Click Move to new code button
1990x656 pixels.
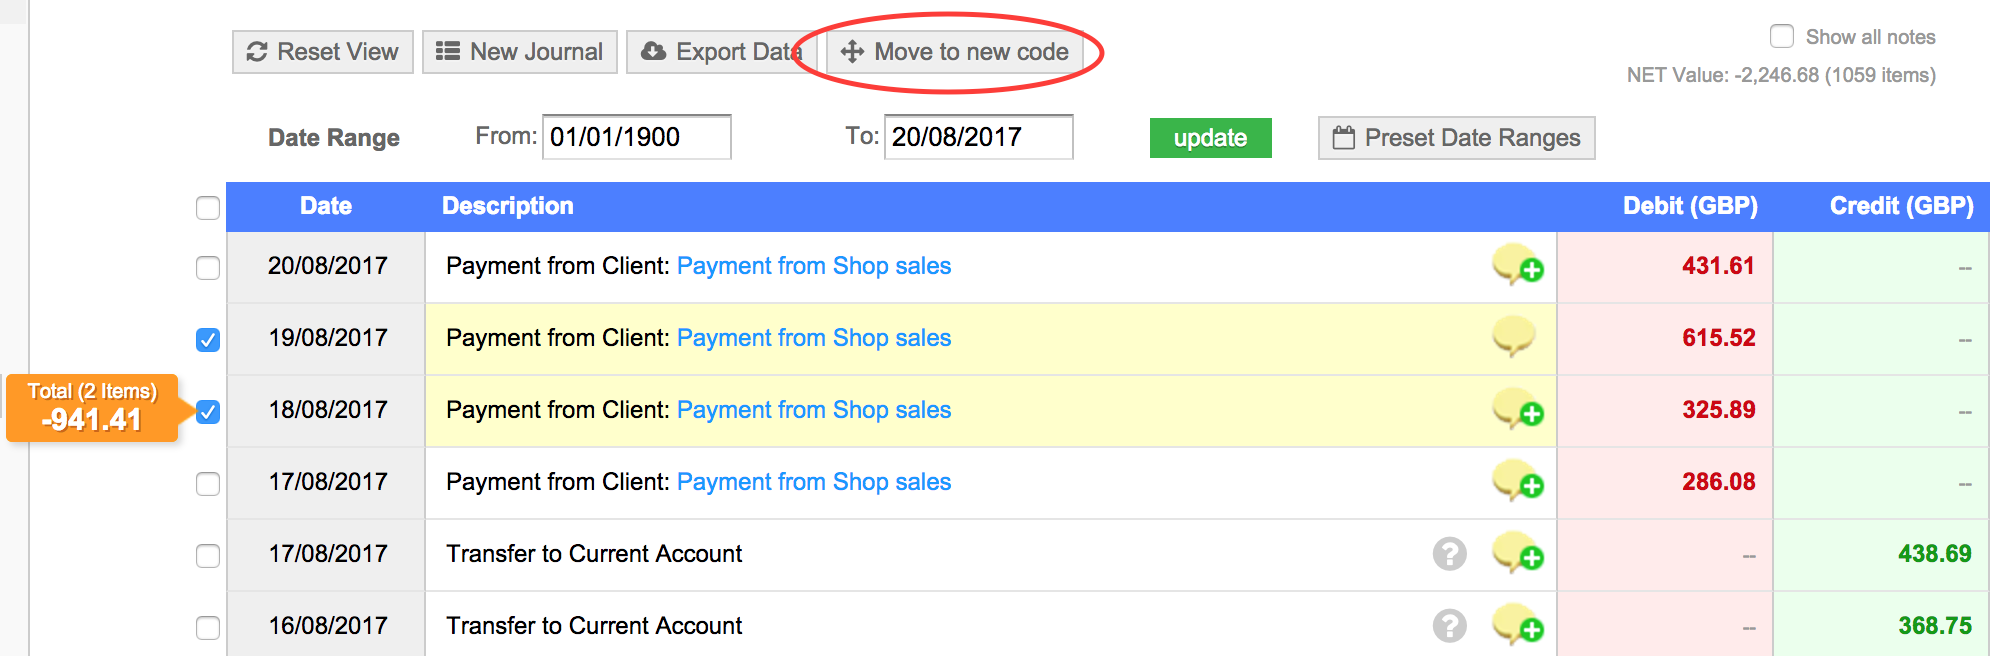click(955, 52)
